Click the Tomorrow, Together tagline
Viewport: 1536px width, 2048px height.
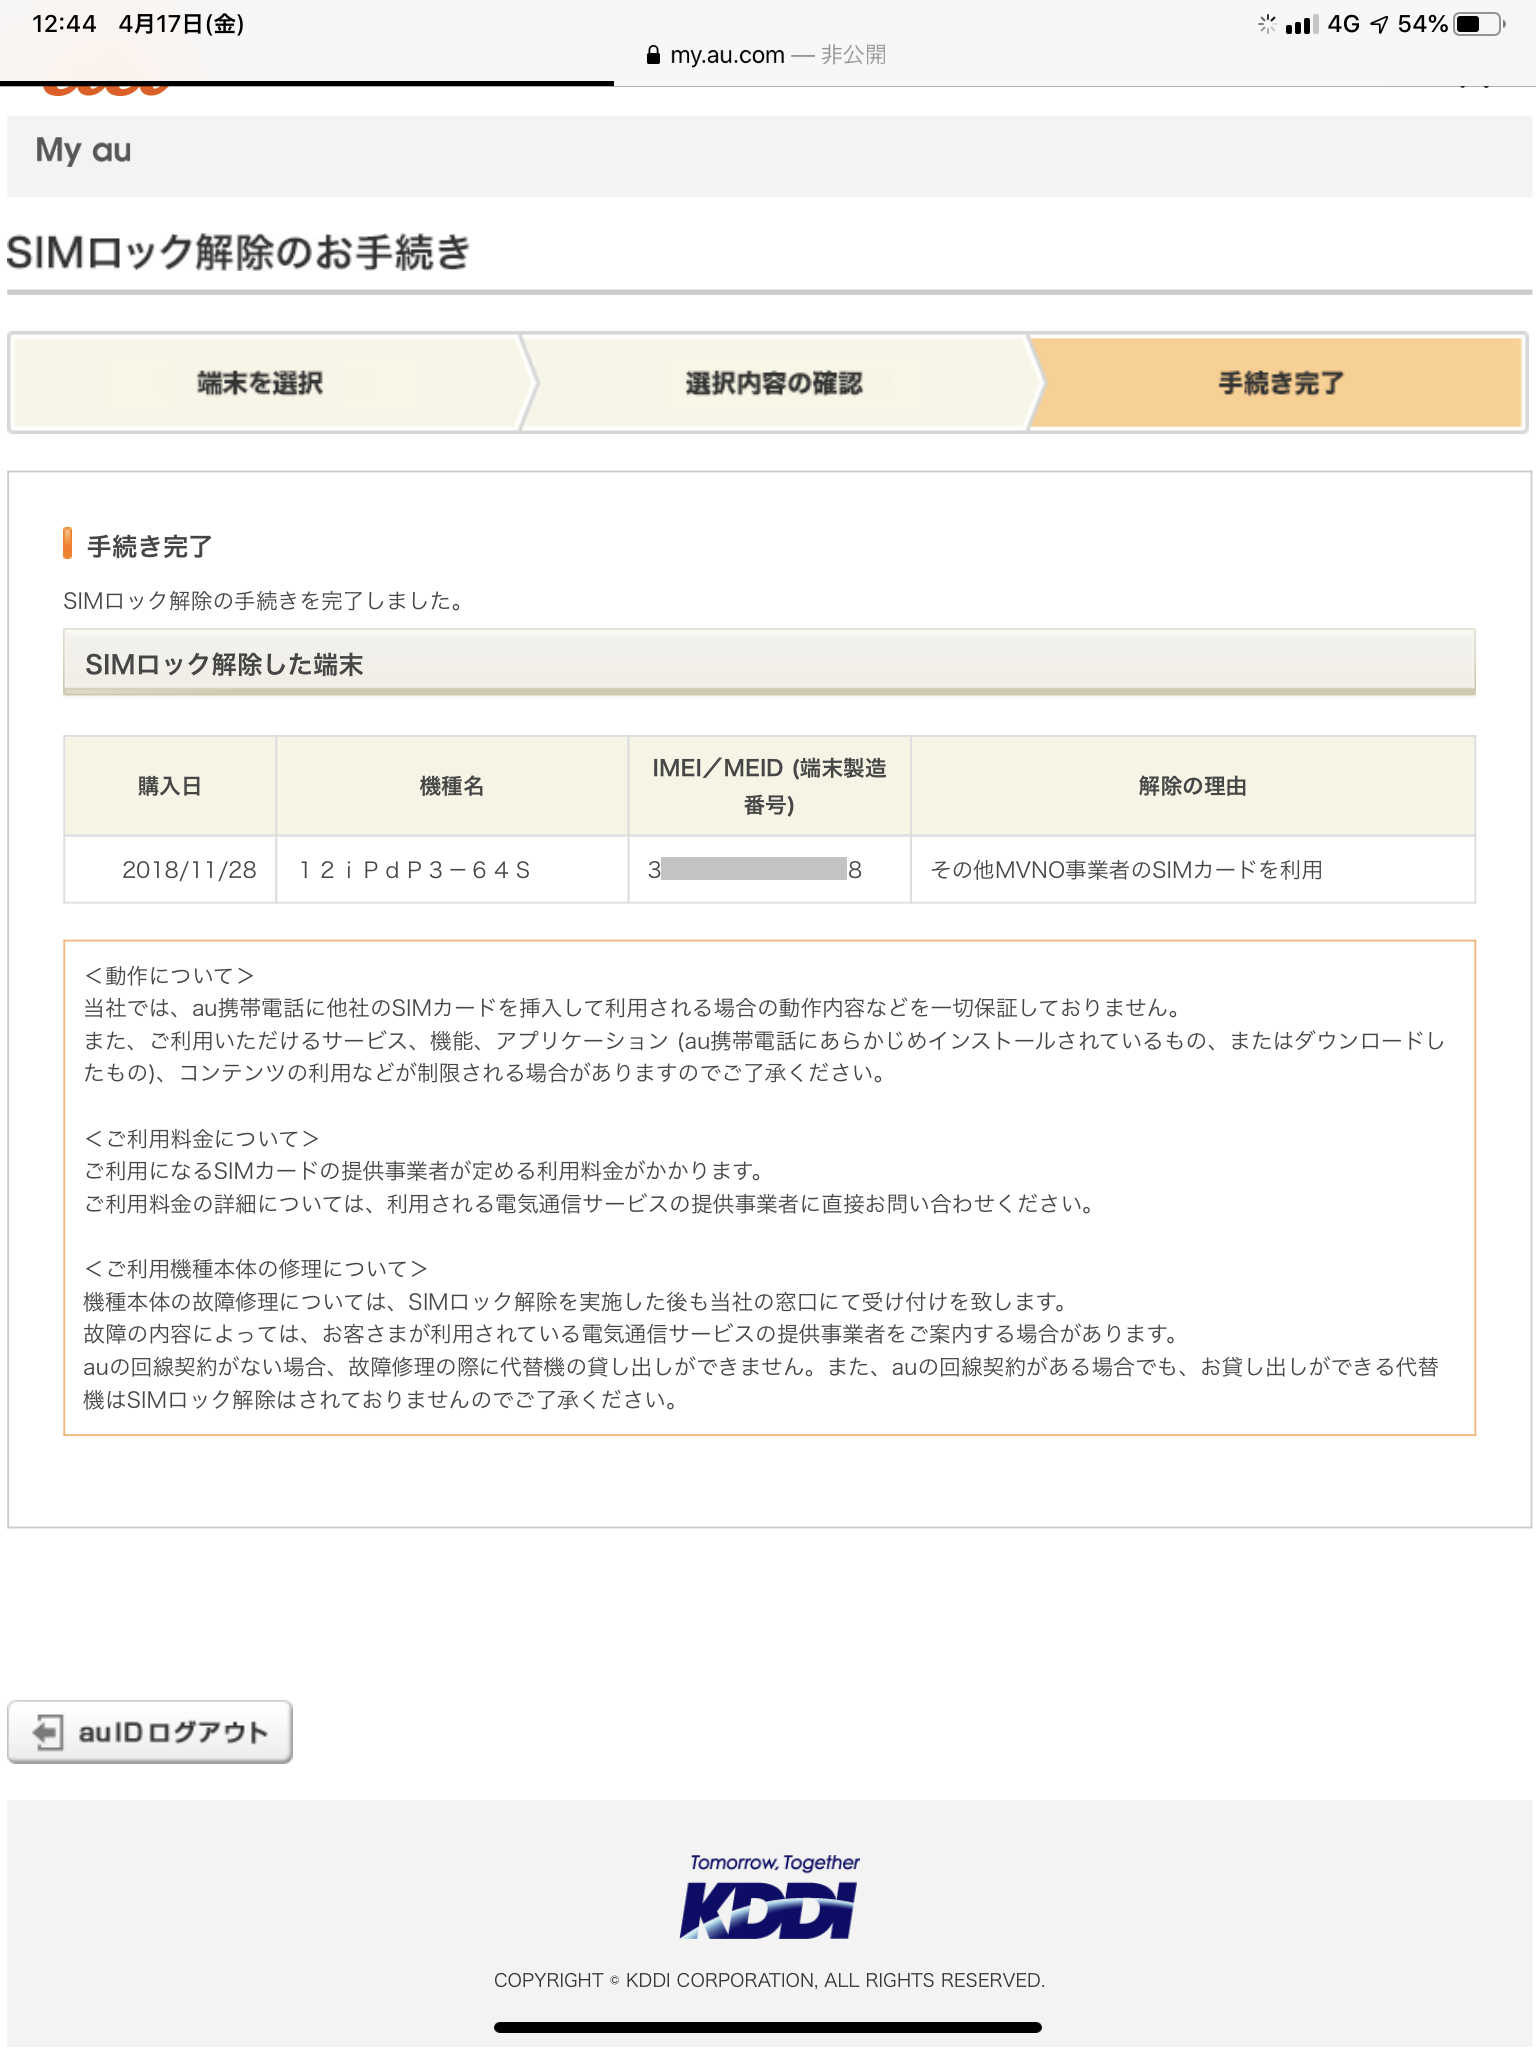pos(774,1862)
